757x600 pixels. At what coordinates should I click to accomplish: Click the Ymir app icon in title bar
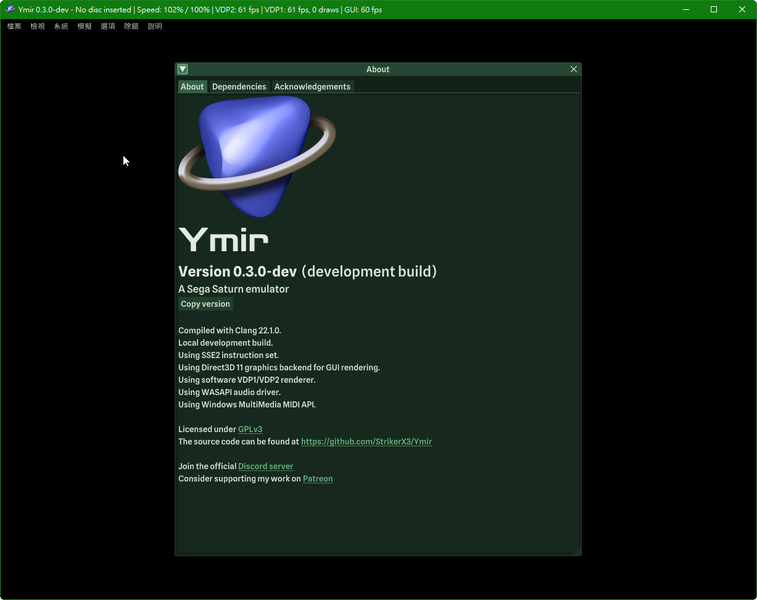click(x=9, y=9)
